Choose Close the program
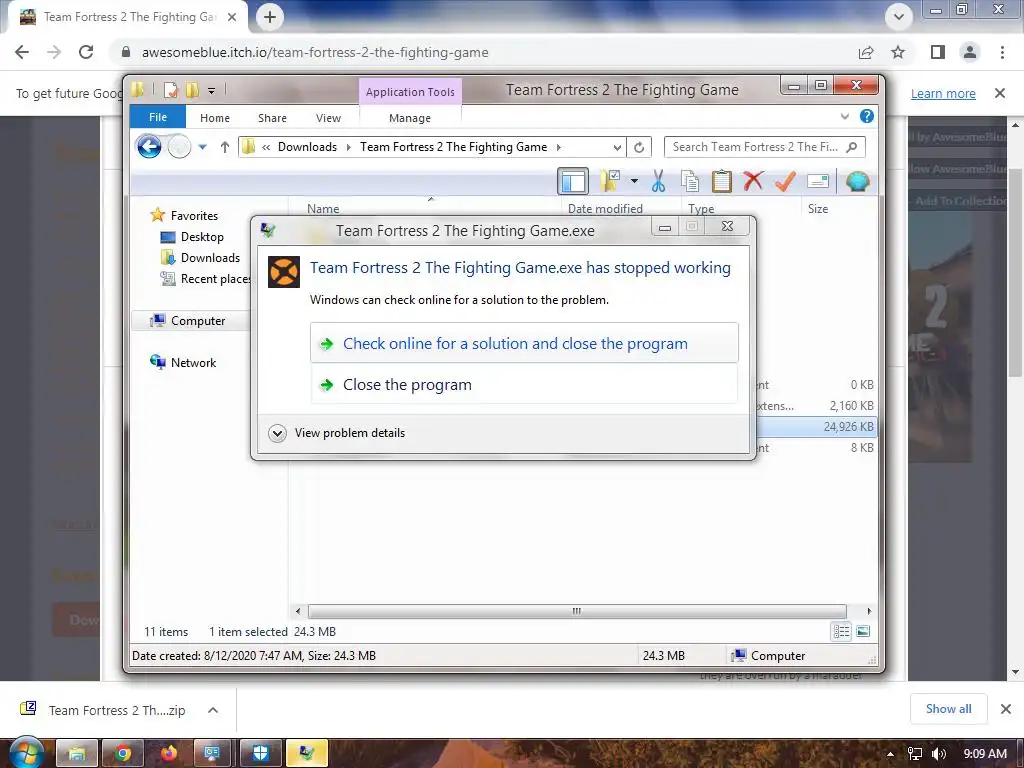1024x768 pixels. point(524,385)
